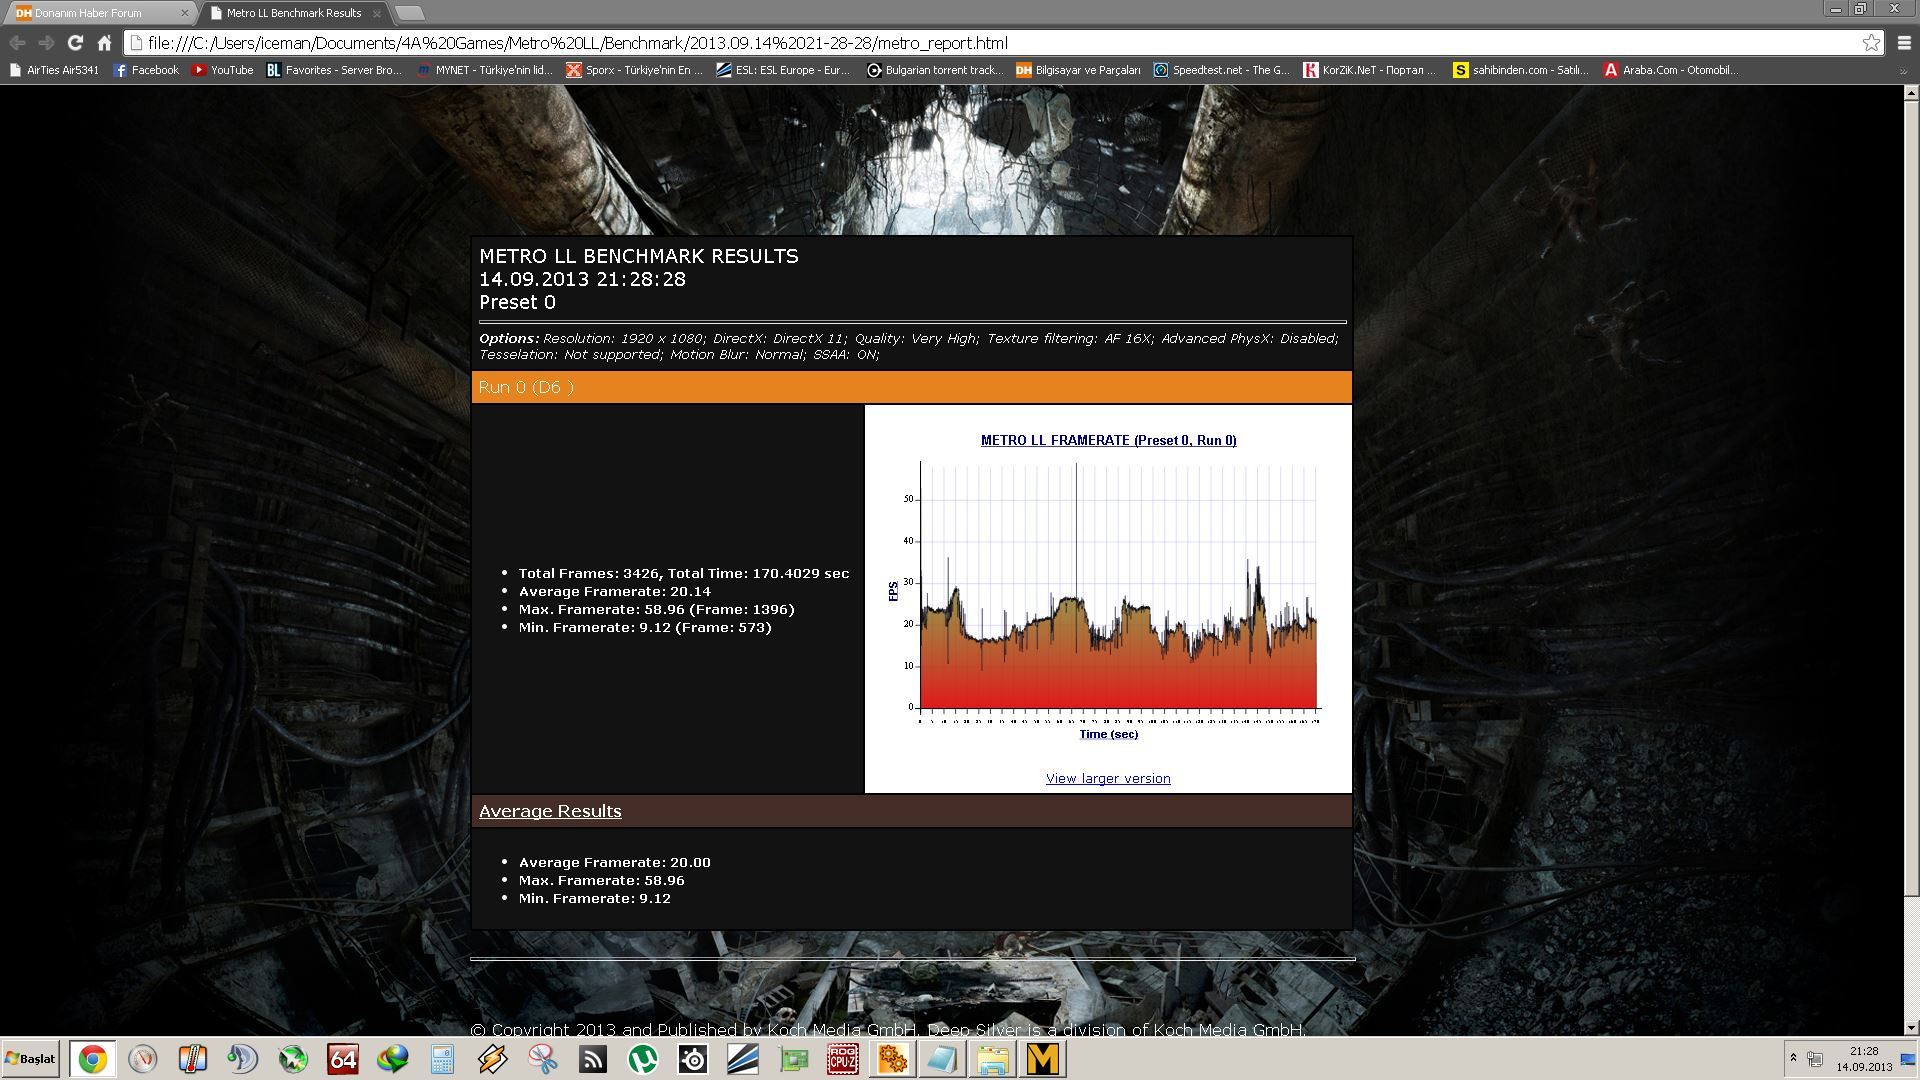Select Metro LL Benchmark Results tab
This screenshot has width=1920, height=1080.
293,13
